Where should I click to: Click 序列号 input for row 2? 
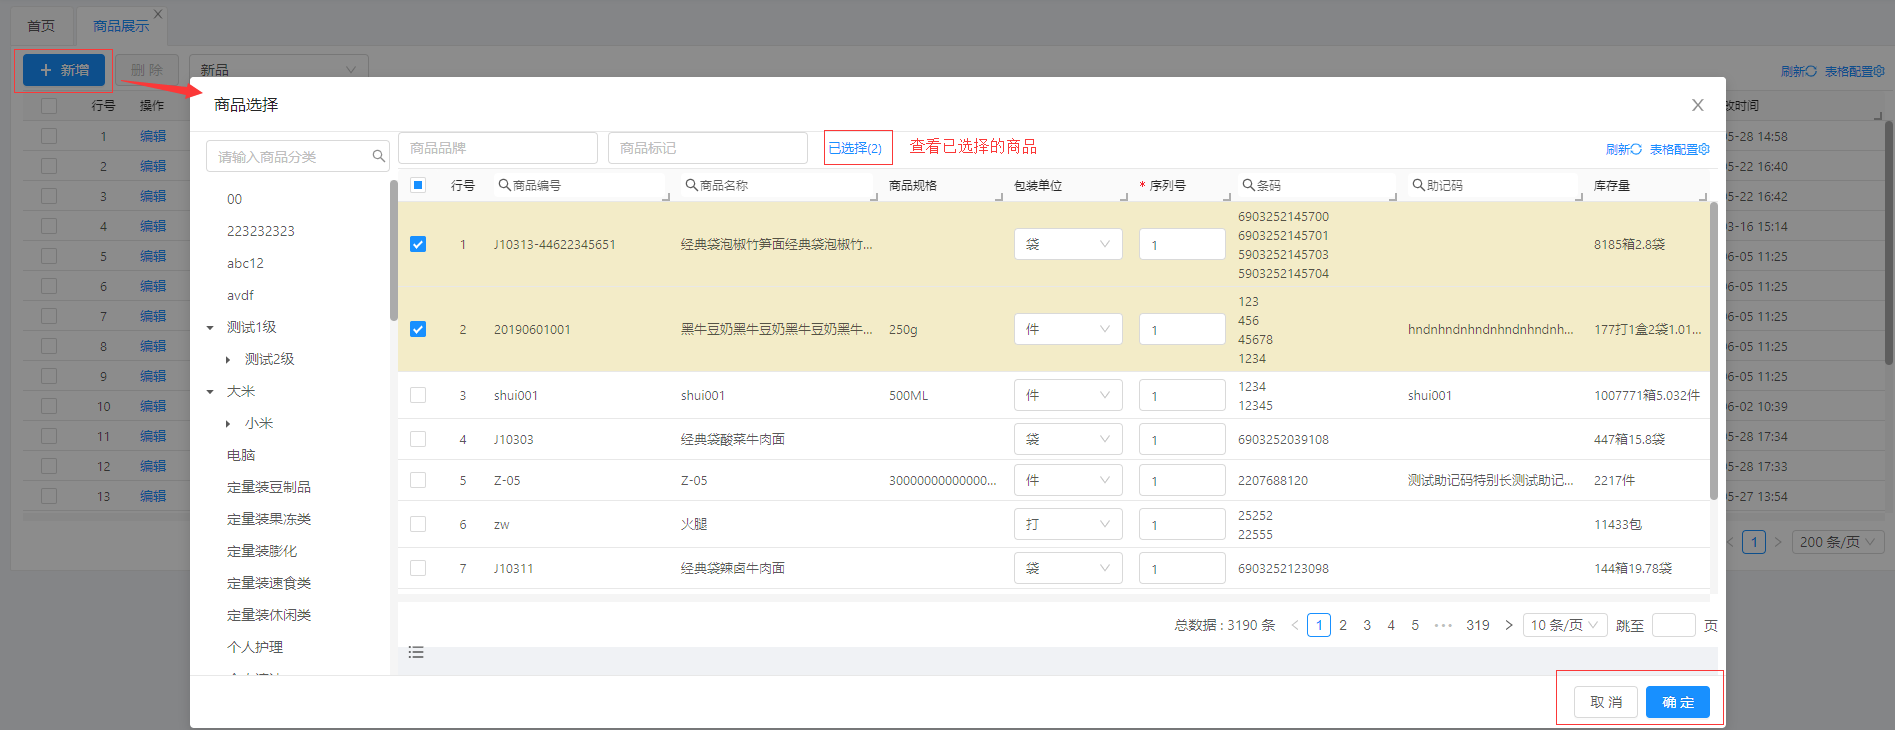pos(1182,329)
